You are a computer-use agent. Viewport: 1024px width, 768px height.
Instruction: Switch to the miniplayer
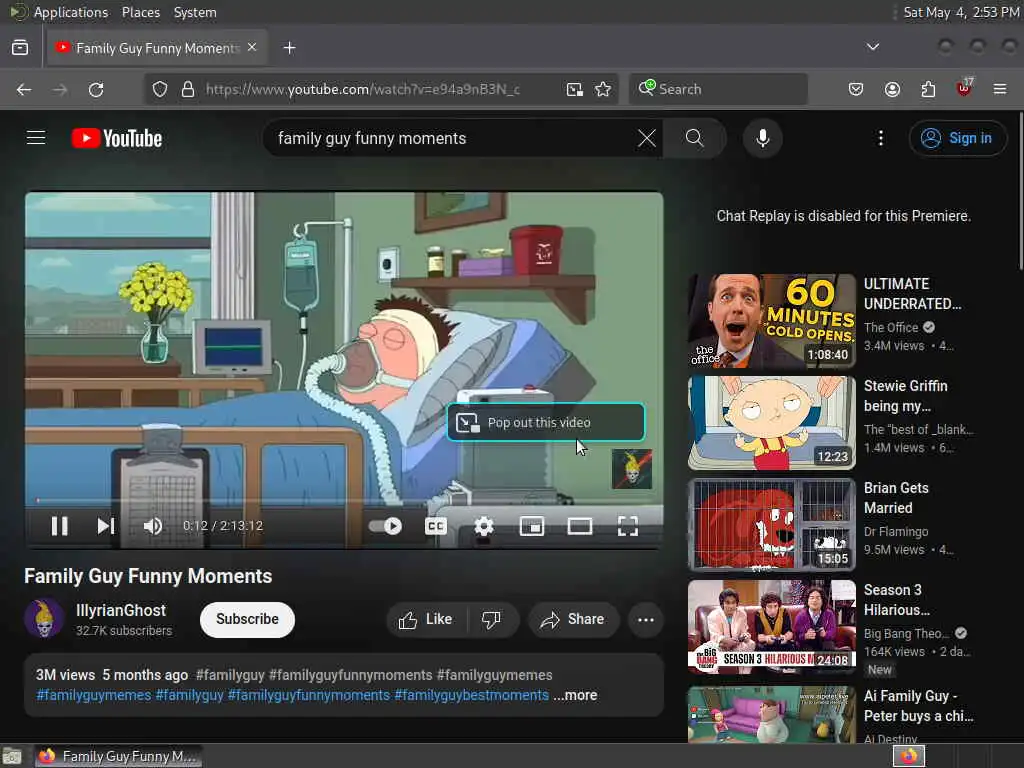532,526
